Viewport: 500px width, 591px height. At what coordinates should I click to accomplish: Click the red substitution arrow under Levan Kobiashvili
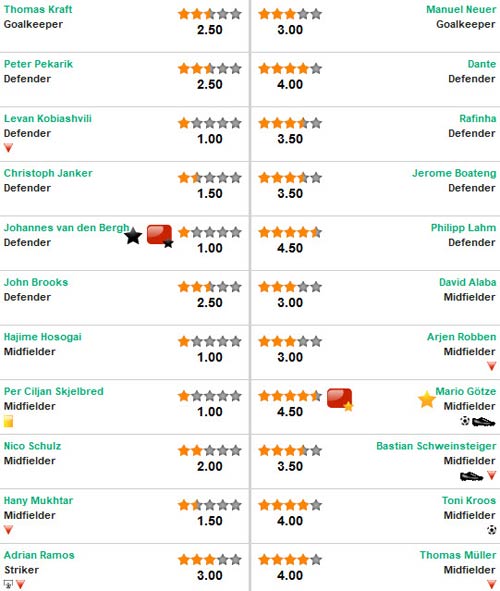pyautogui.click(x=8, y=148)
